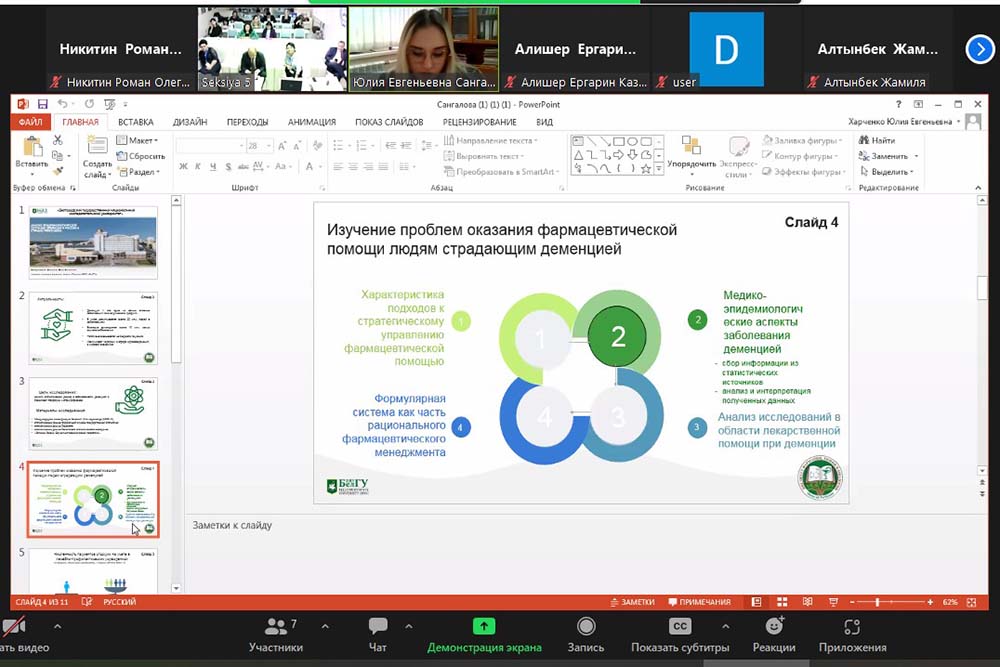Click the Find (Найти) binoculars icon
Image resolution: width=1000 pixels, height=667 pixels.
[x=877, y=141]
